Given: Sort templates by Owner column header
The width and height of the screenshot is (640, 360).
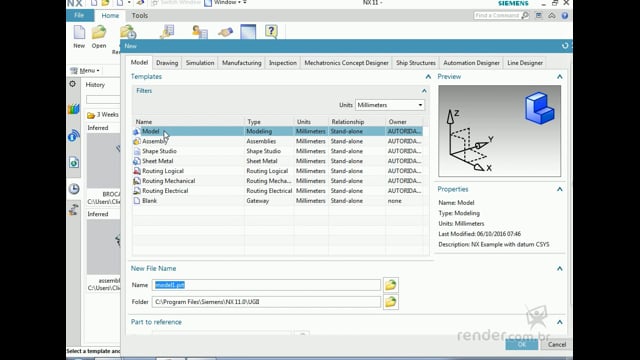Looking at the screenshot, I should click(404, 122).
